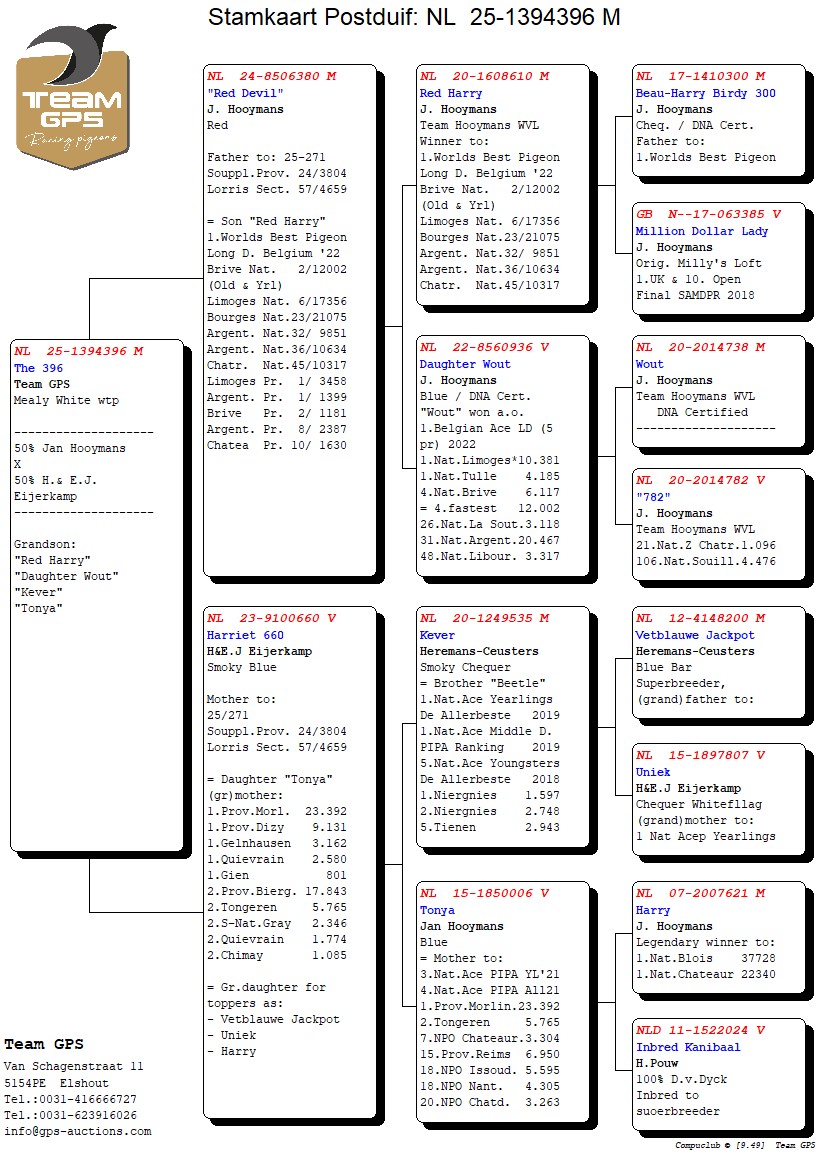This screenshot has height=1172, width=816.
Task: Click the ring number NL 20-1249535 M
Action: point(484,619)
